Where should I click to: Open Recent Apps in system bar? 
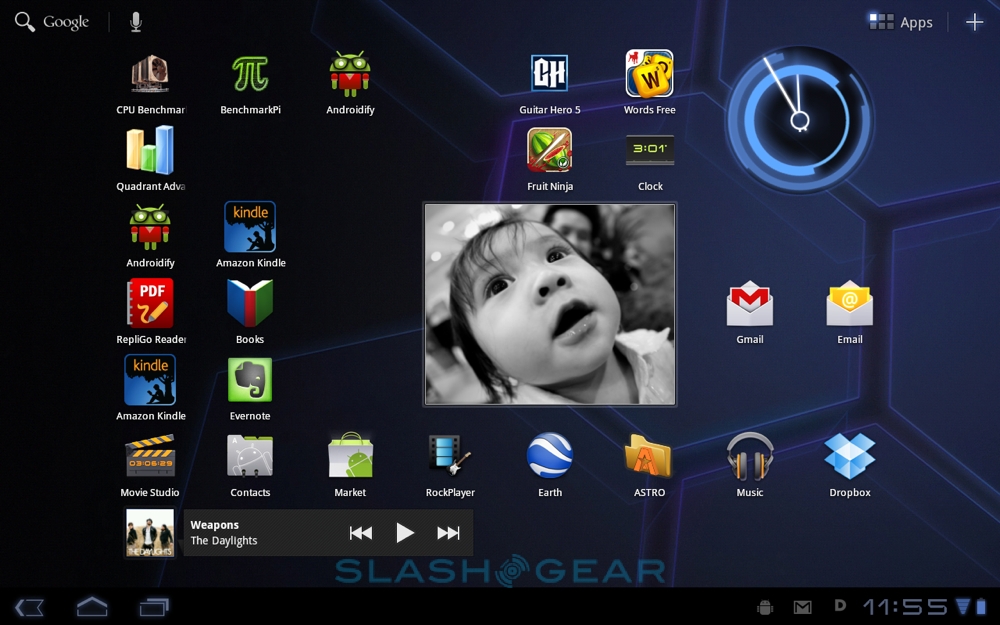[154, 607]
